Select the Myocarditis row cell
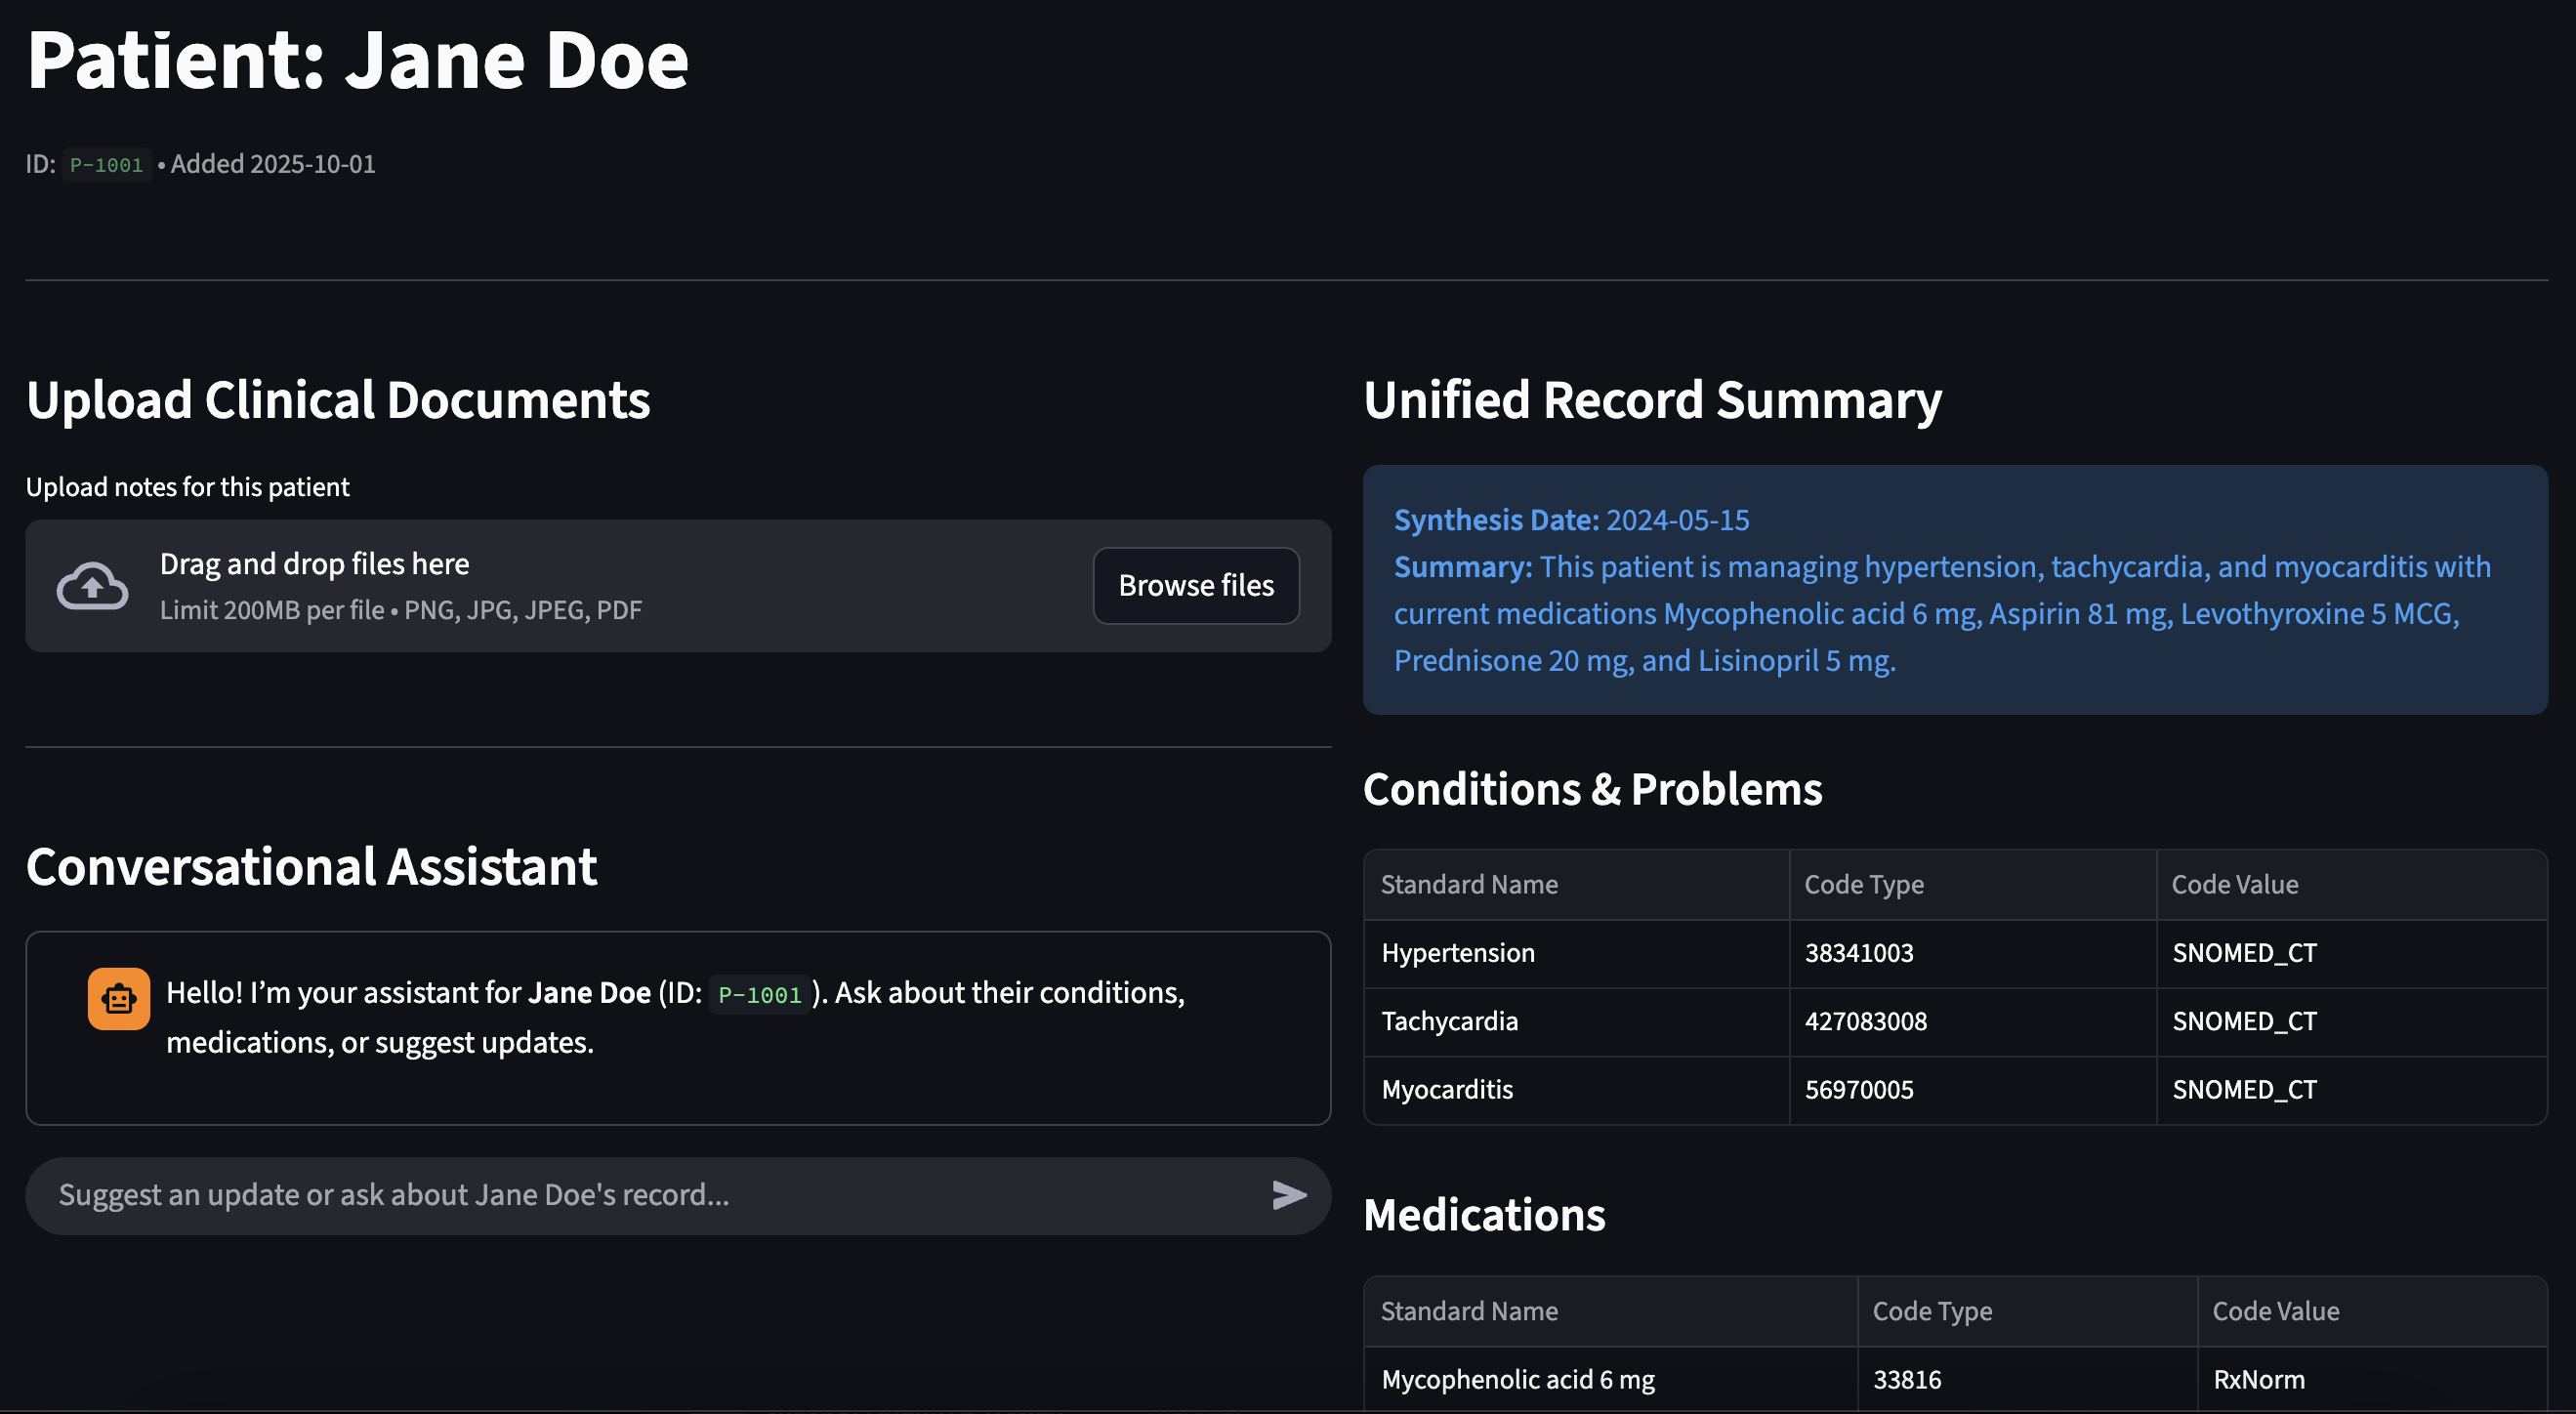This screenshot has width=2576, height=1414. point(1446,1089)
